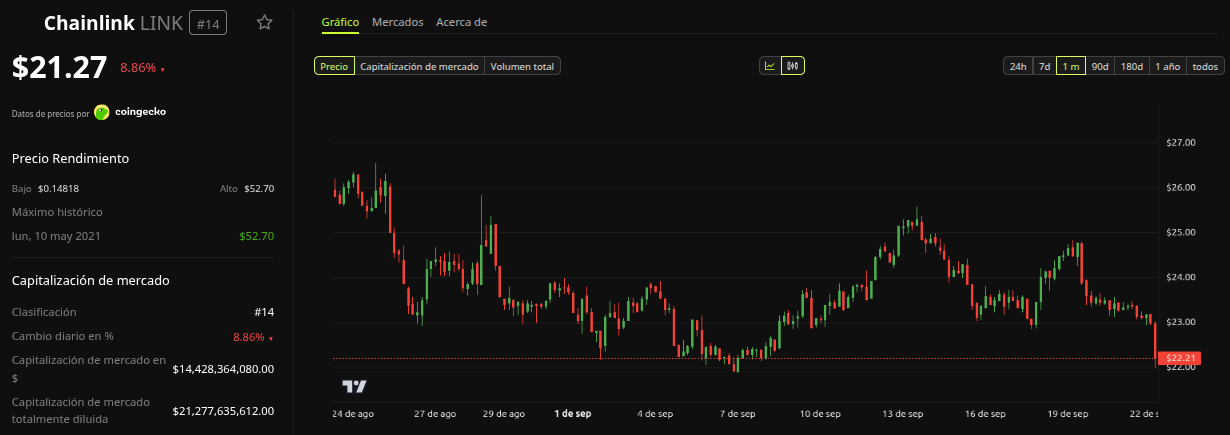Switch to candlestick chart view icon
Screen dimensions: 1230x435
(793, 66)
